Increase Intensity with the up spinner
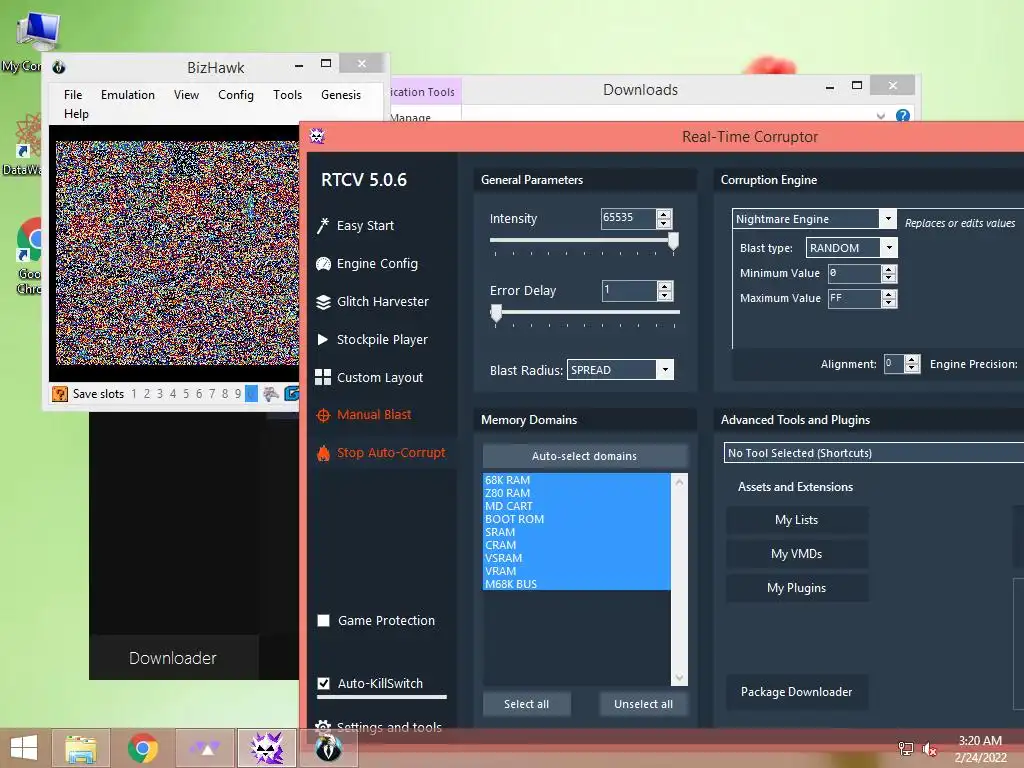The image size is (1024, 768). pyautogui.click(x=664, y=214)
